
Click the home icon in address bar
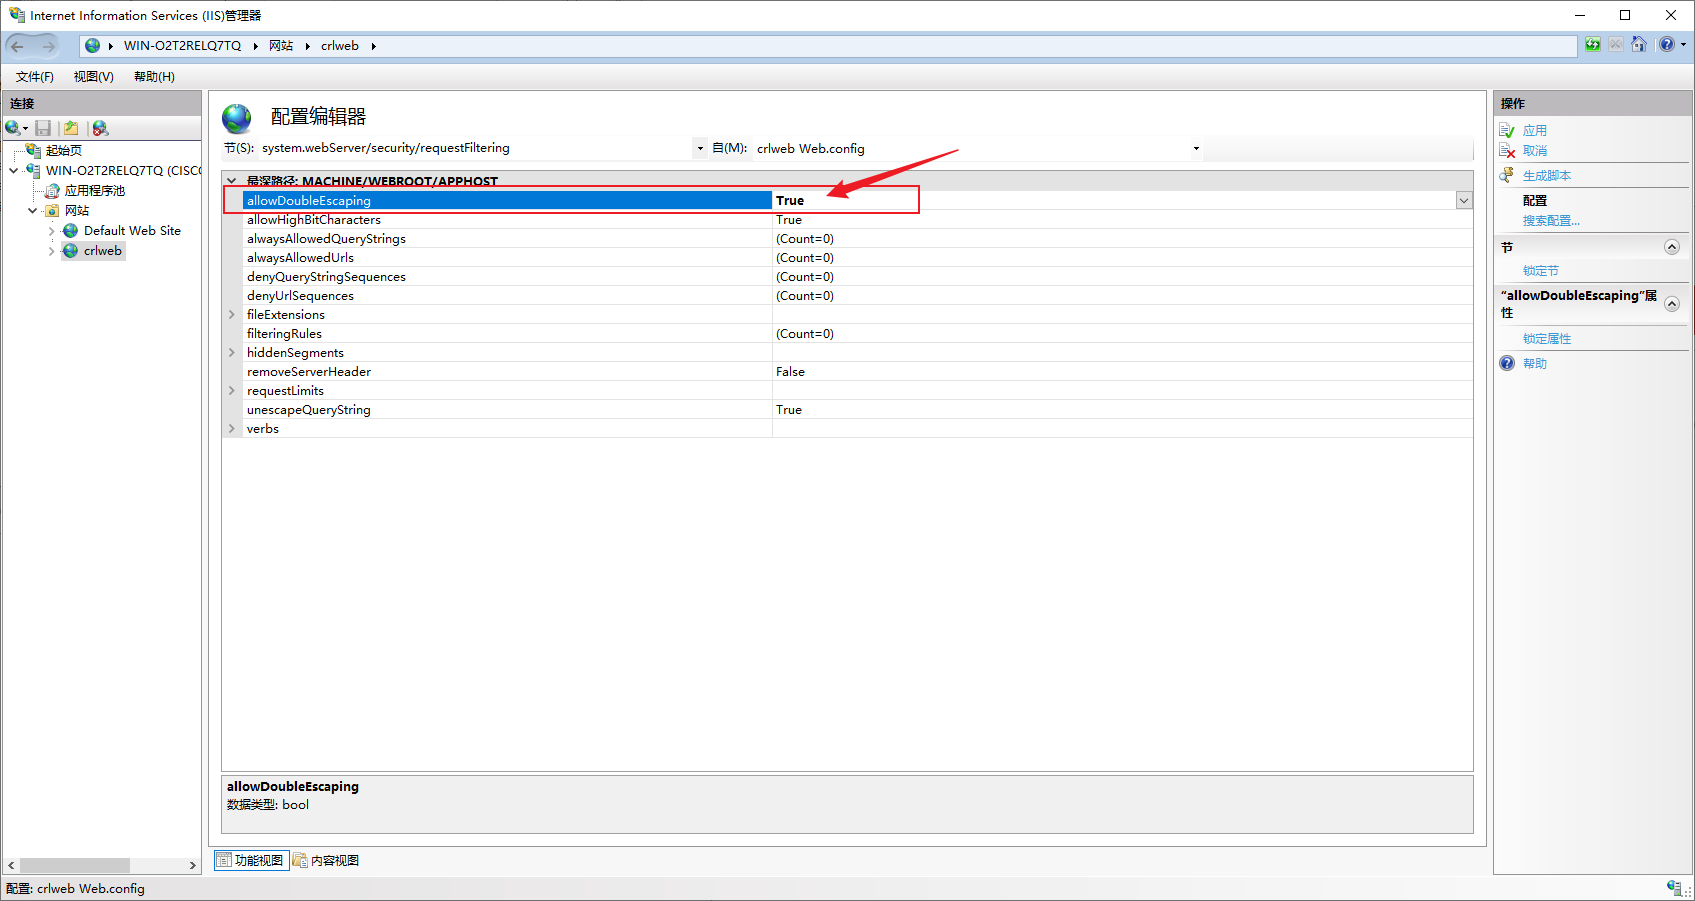coord(1639,45)
